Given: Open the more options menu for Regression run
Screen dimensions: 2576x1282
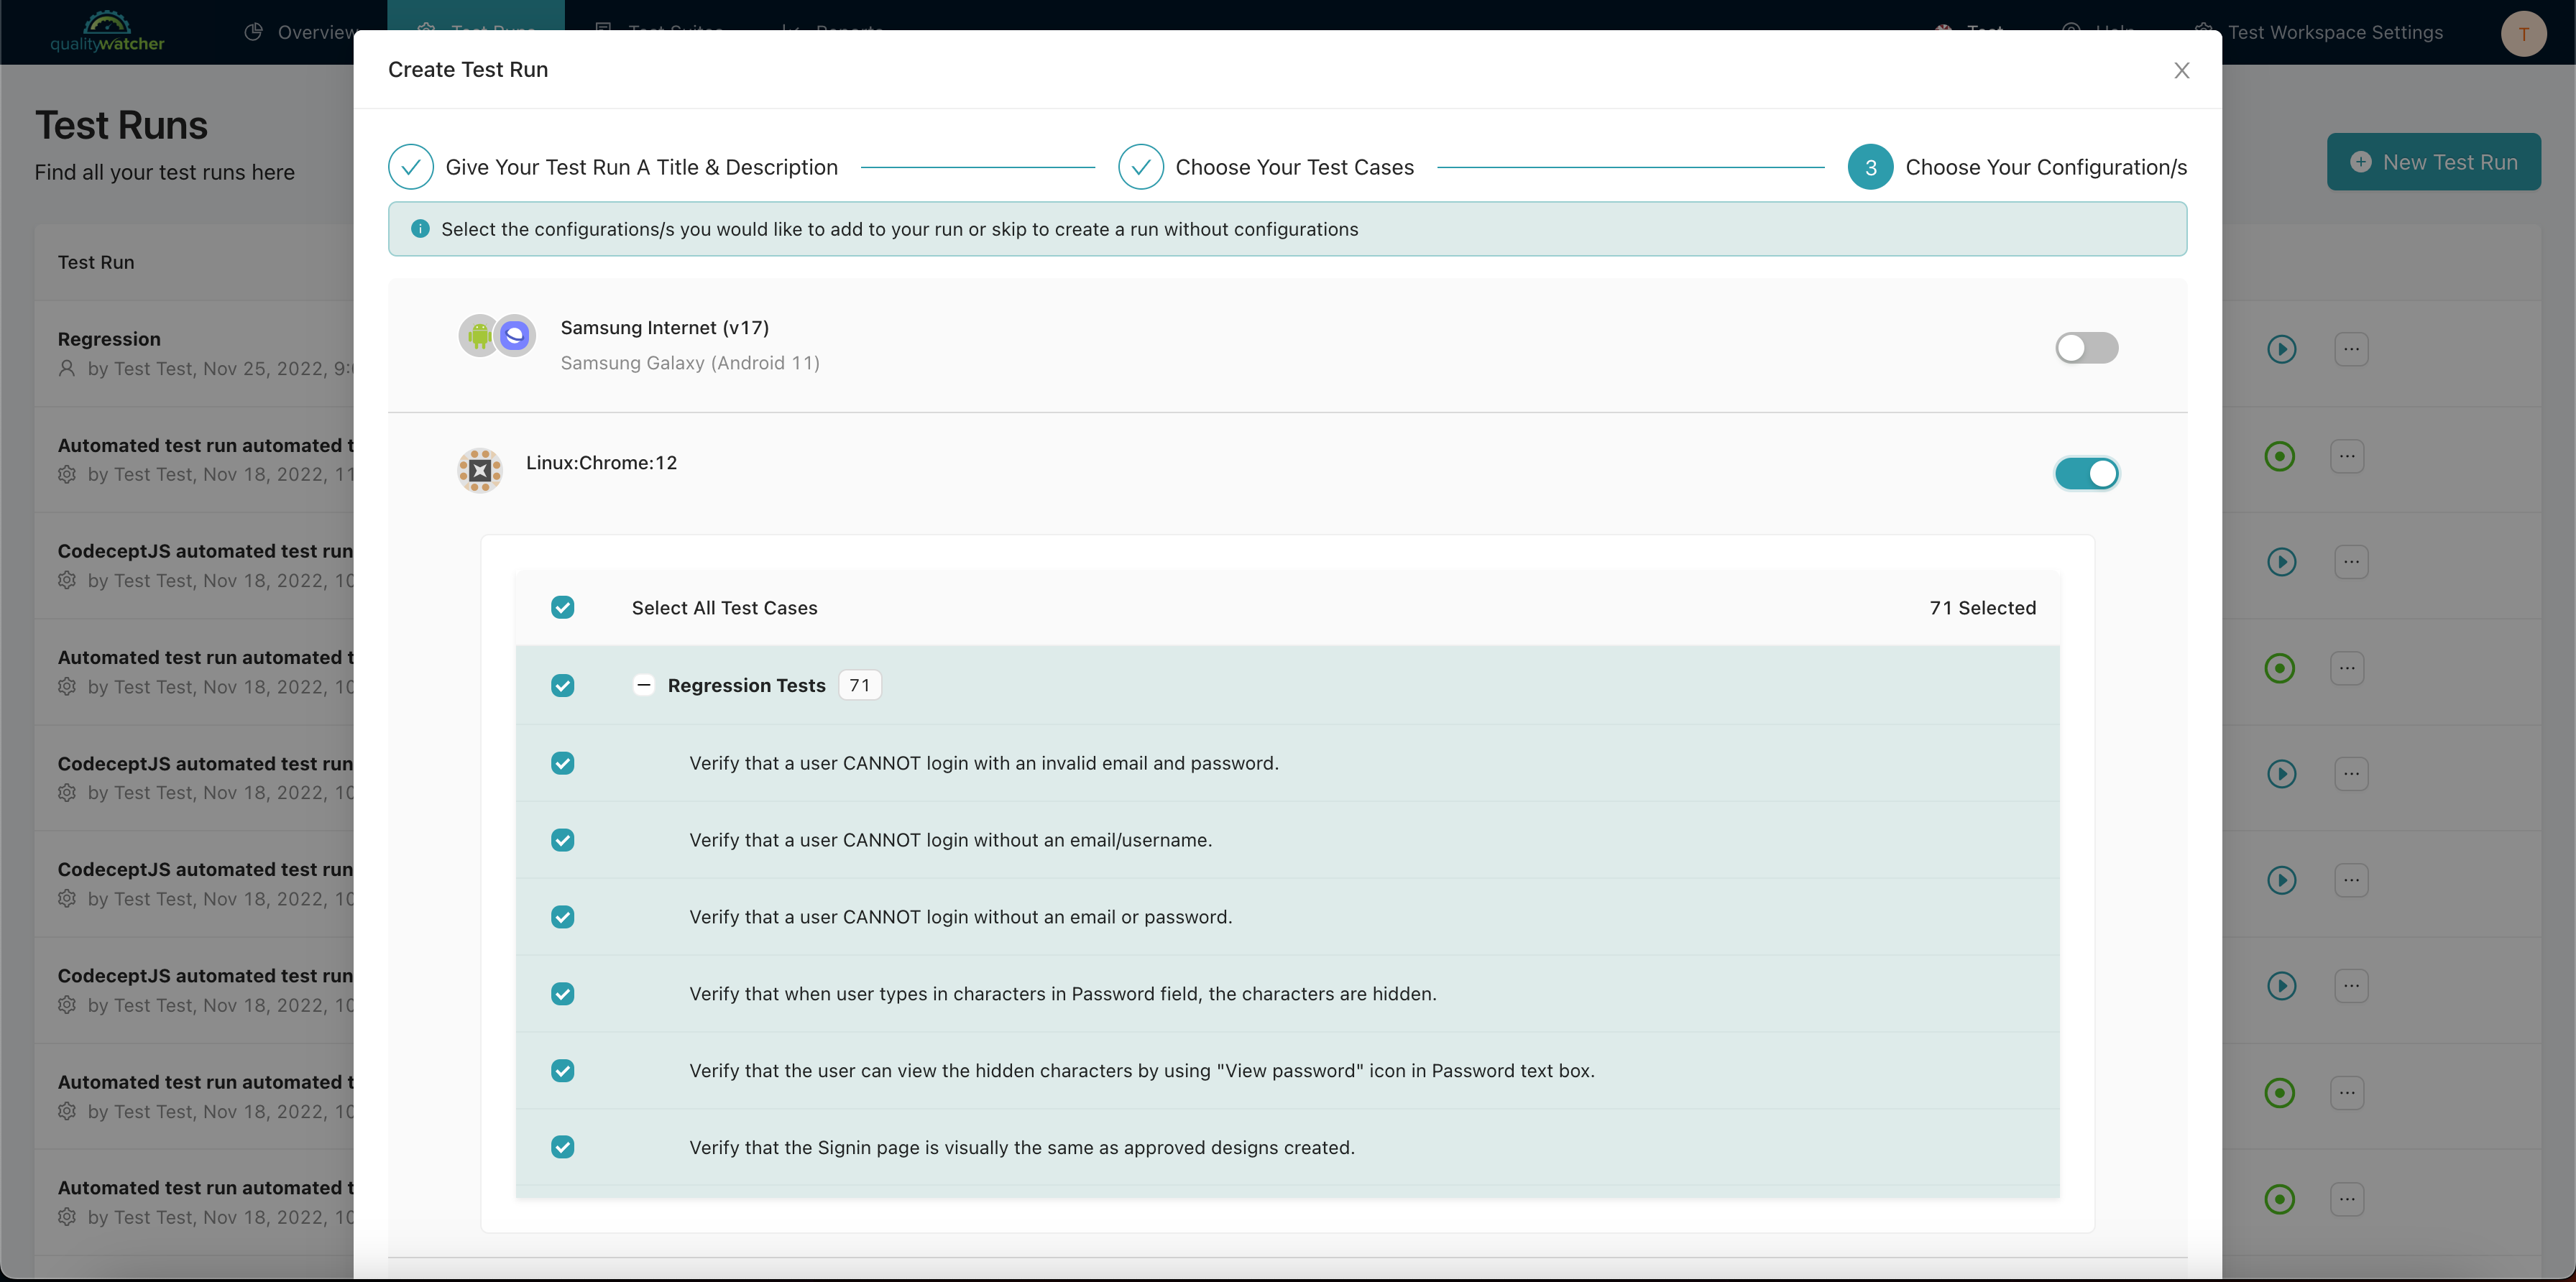Looking at the screenshot, I should 2350,349.
